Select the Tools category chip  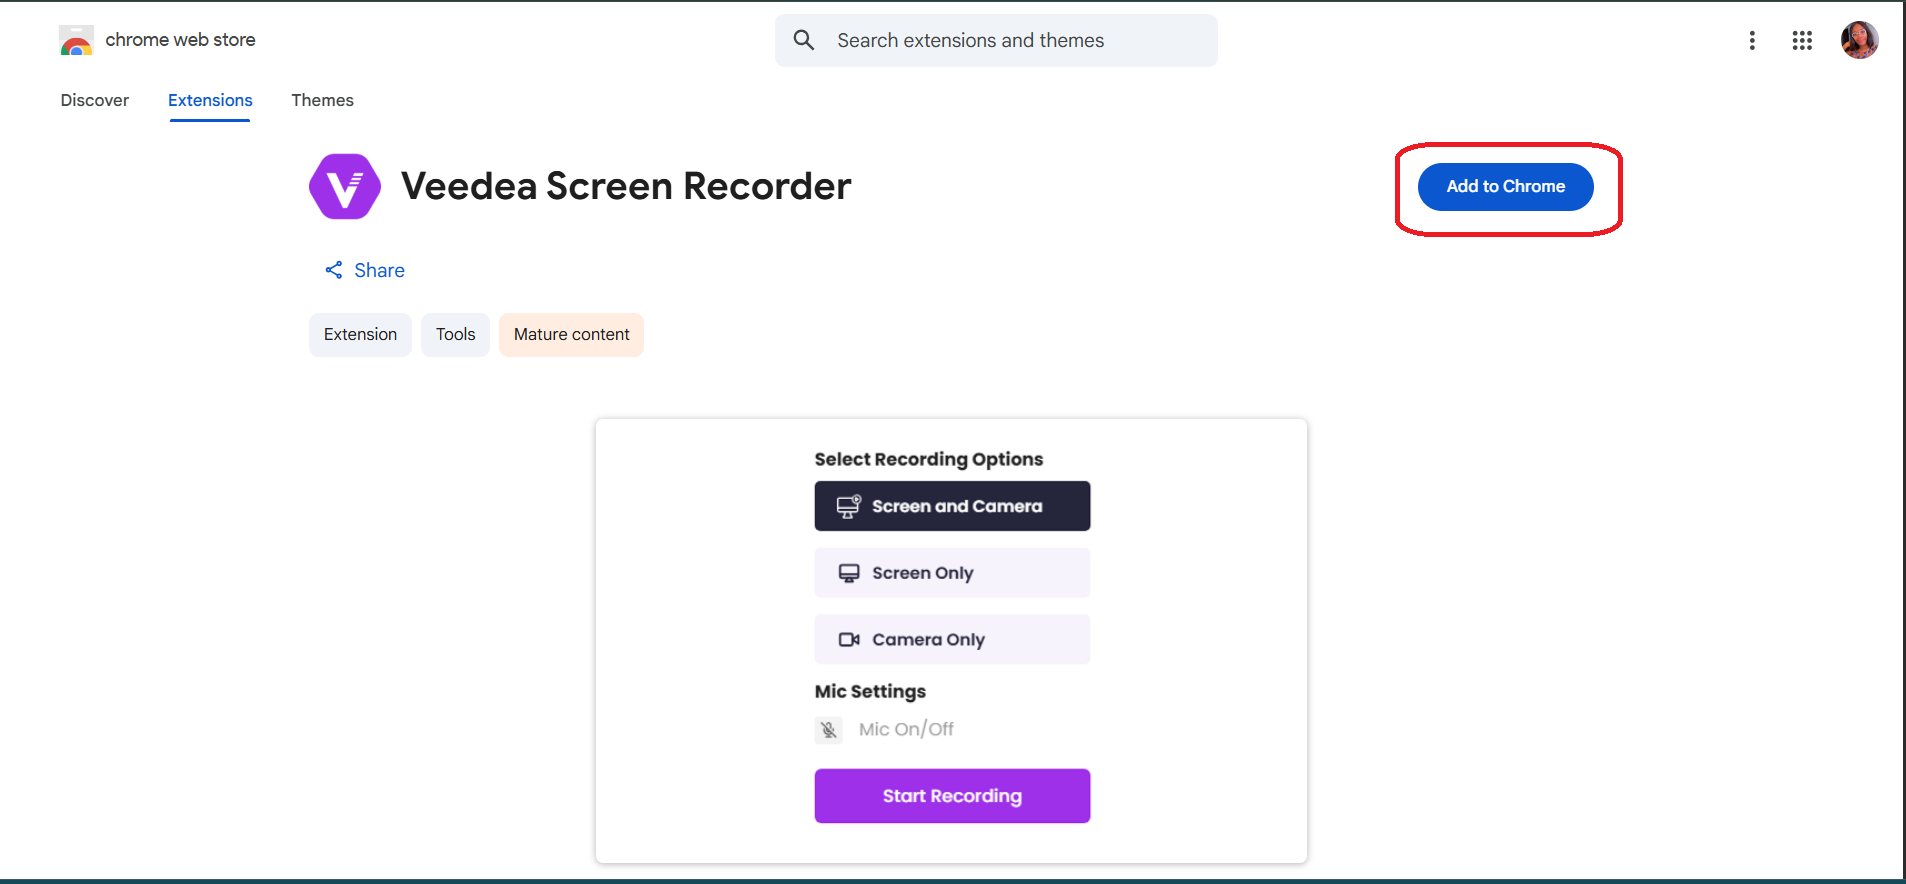pos(455,335)
